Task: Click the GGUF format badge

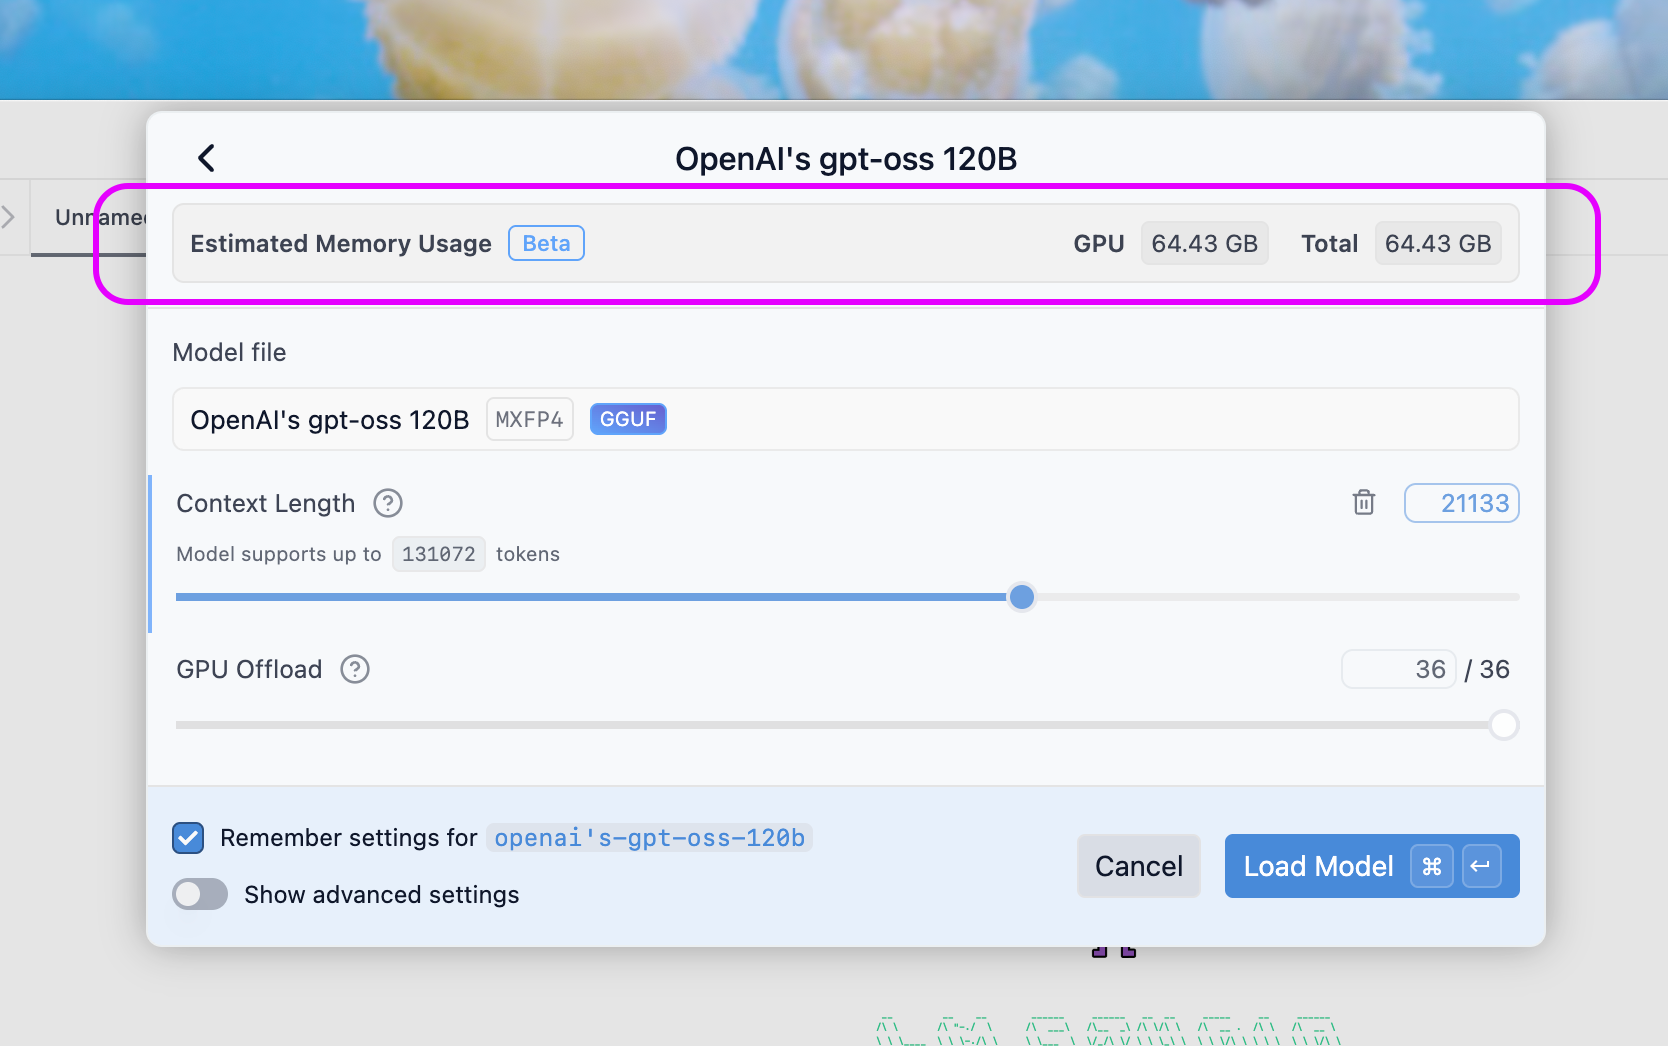Action: (628, 419)
